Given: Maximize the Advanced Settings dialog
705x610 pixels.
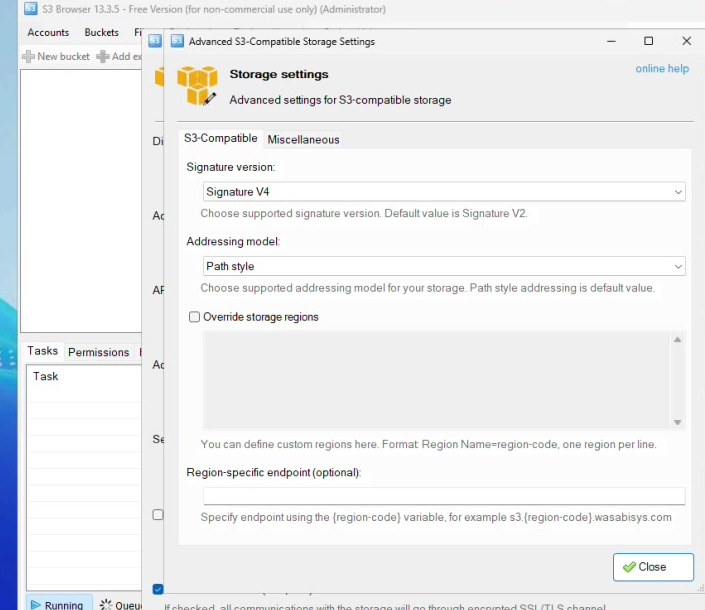Looking at the screenshot, I should [x=648, y=41].
